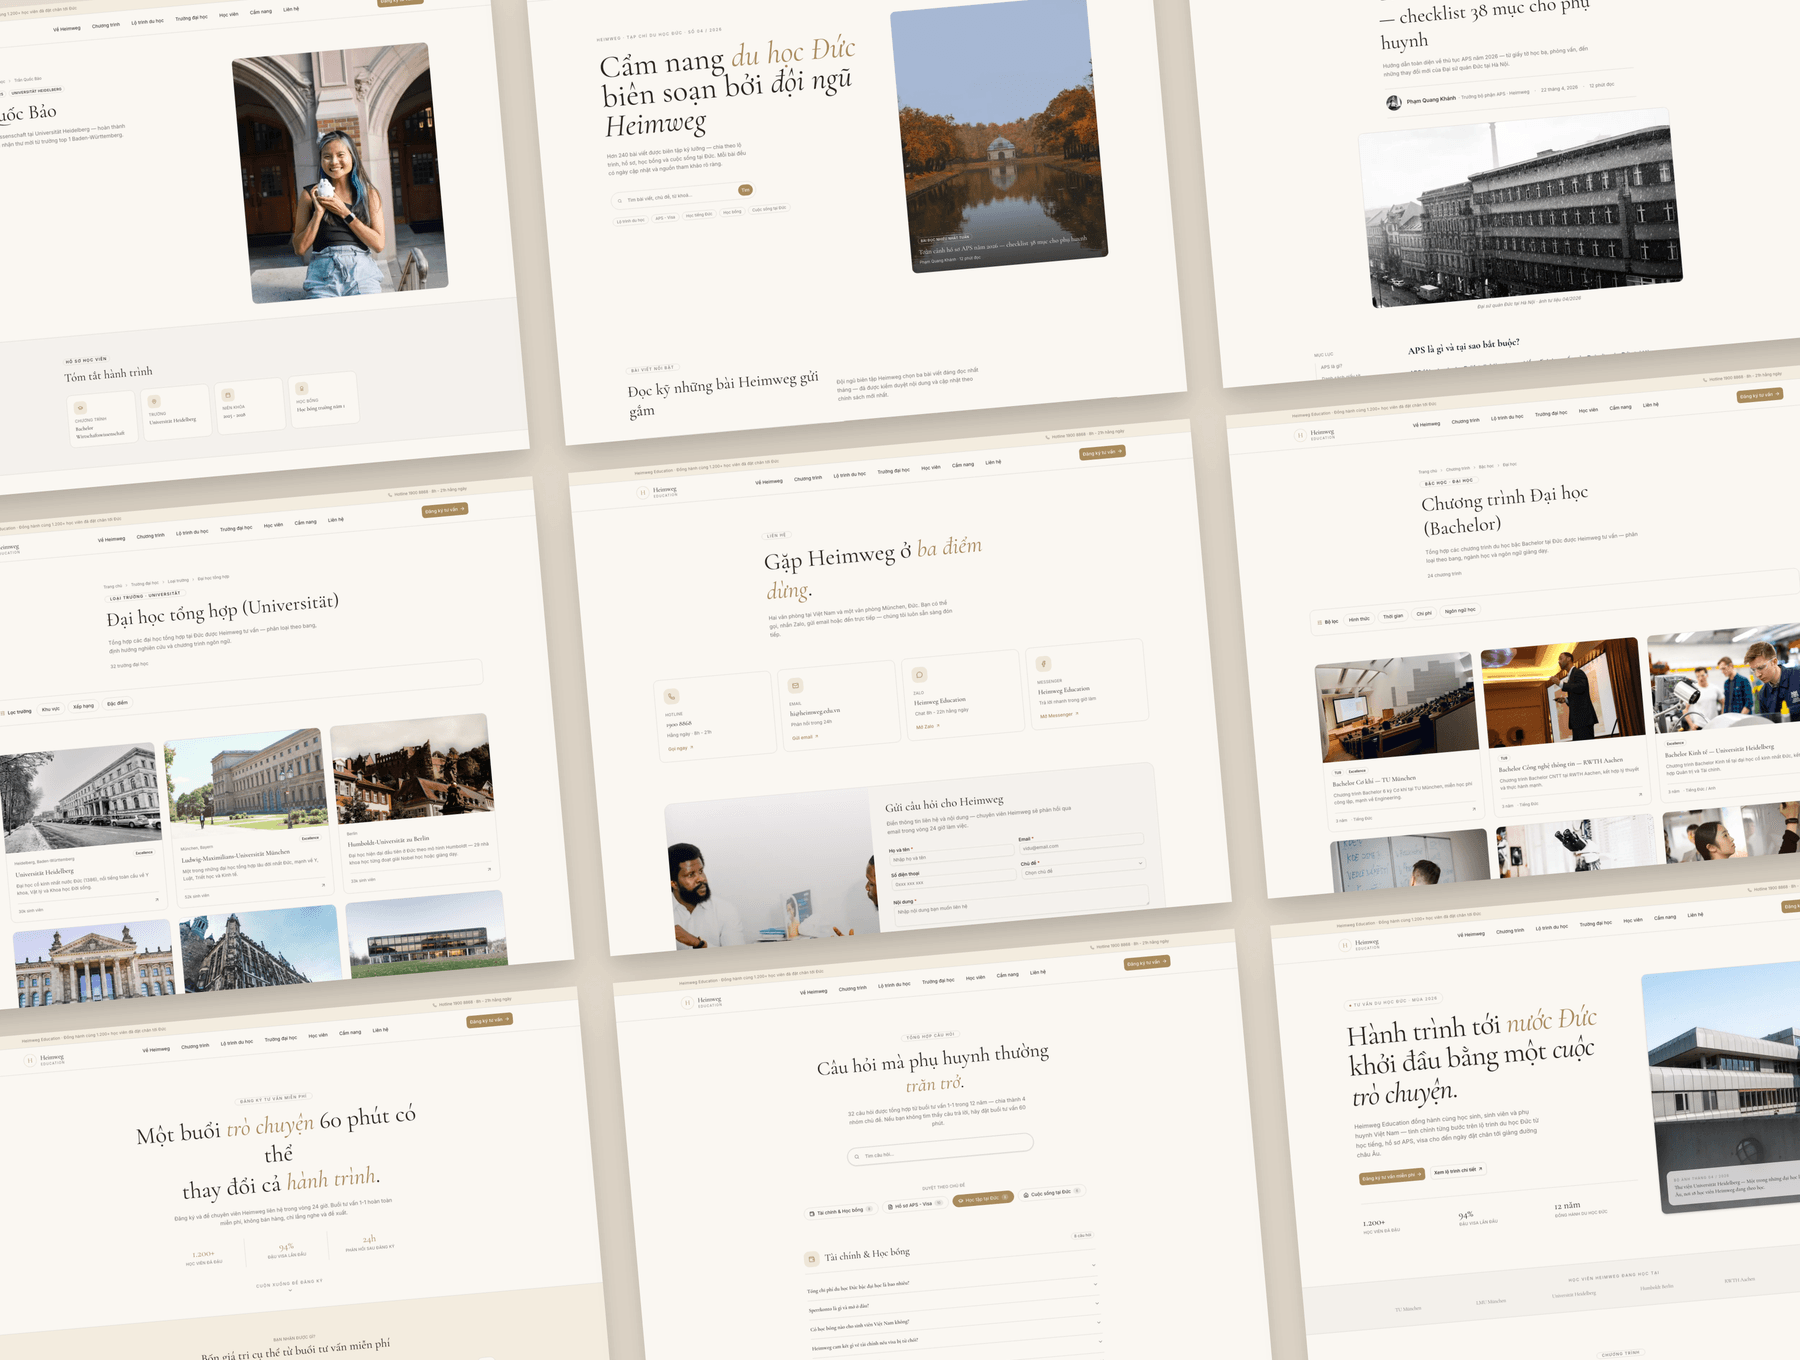Click the Nội dung message box

(x=1022, y=904)
